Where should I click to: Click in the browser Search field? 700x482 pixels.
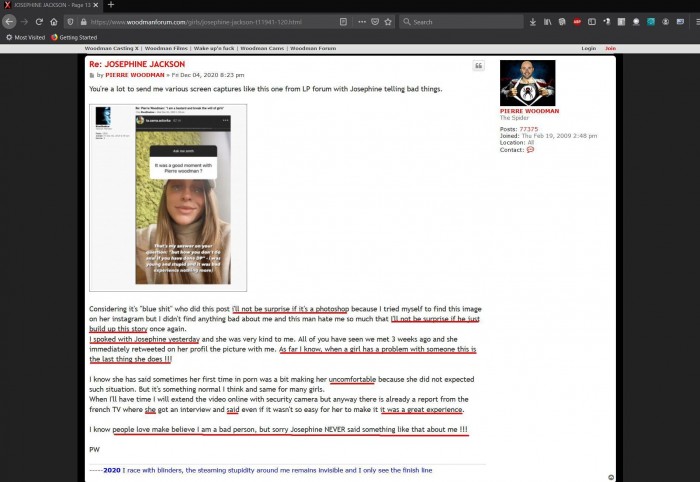[460, 21]
